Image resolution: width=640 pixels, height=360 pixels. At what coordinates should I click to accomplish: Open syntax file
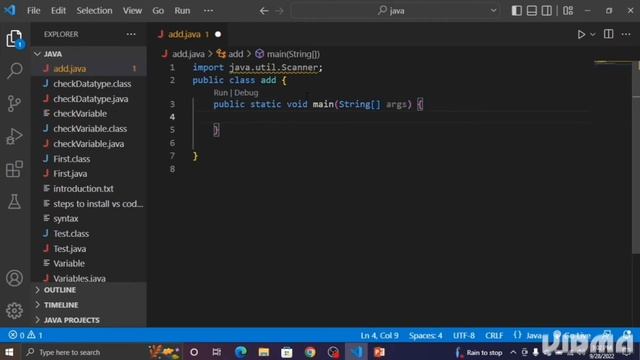point(89,218)
